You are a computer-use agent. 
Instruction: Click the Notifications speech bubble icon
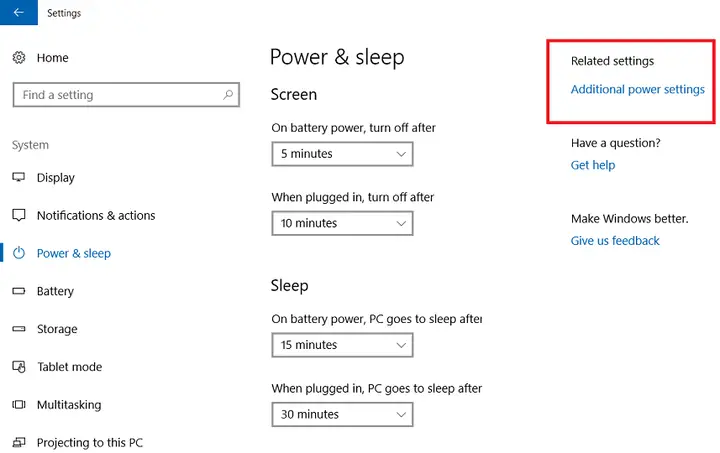[19, 215]
